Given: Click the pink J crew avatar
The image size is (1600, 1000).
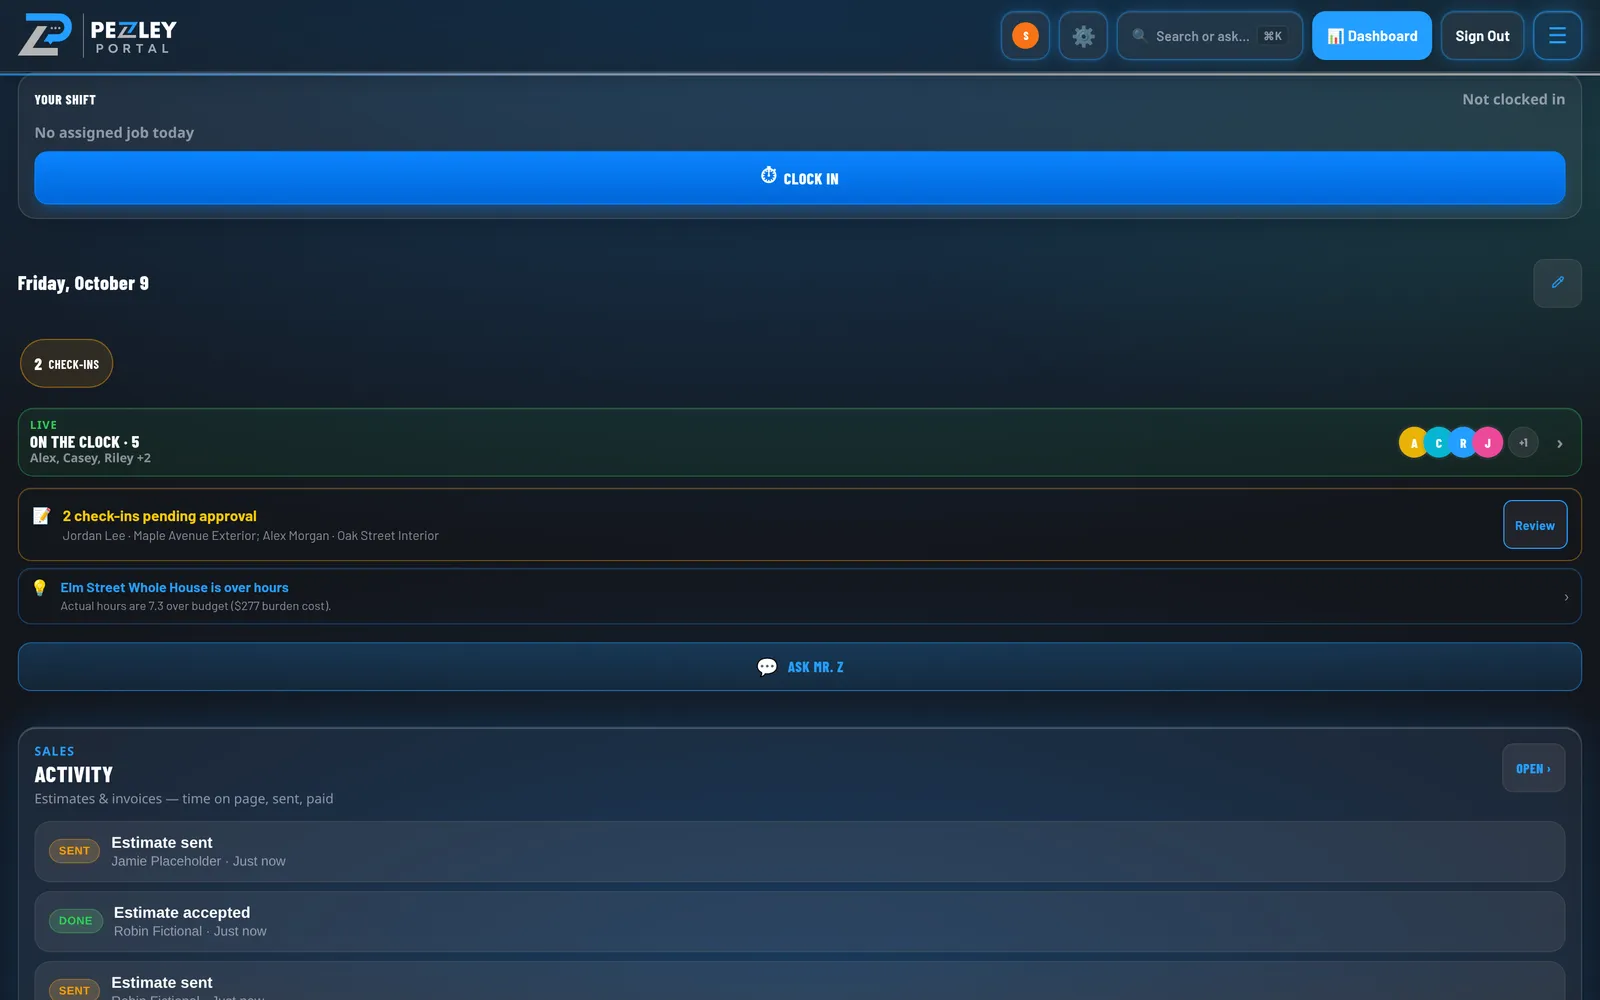Looking at the screenshot, I should tap(1487, 443).
